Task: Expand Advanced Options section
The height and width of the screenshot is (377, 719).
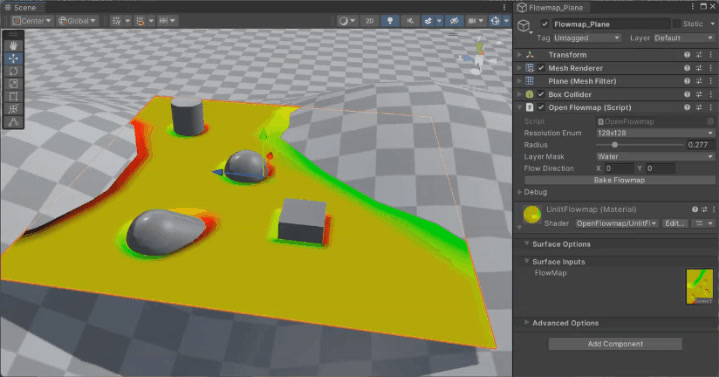Action: pos(526,323)
